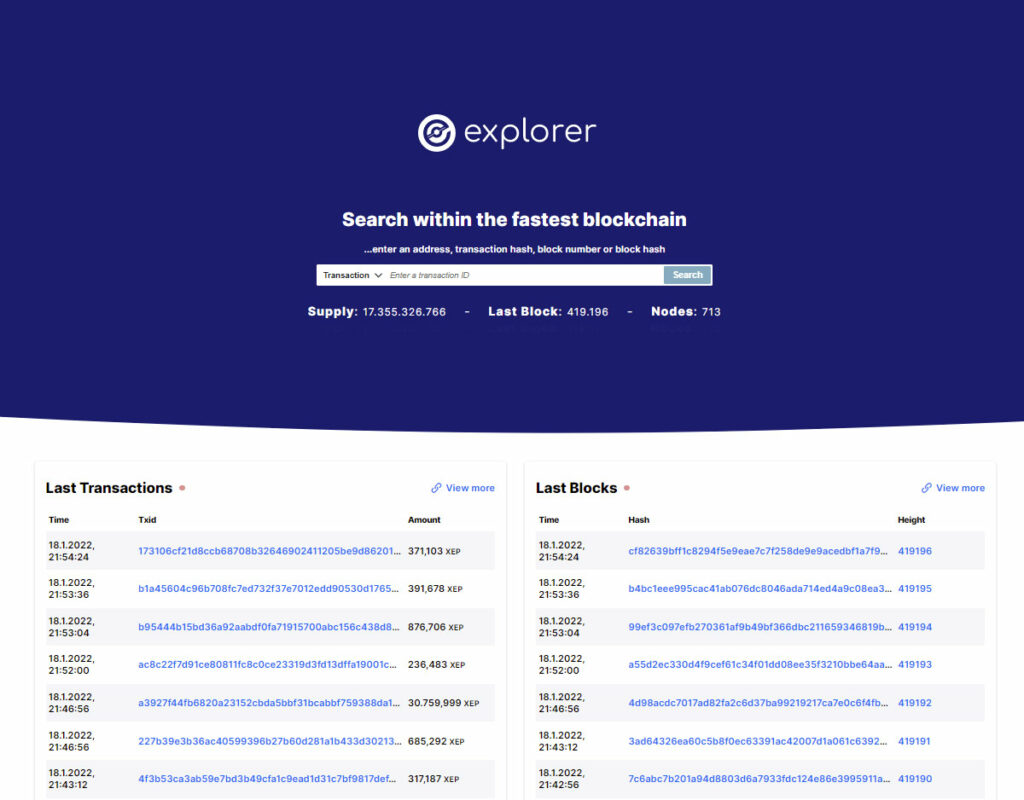Click link icon beside Last Transactions View more
This screenshot has height=800, width=1024.
[436, 488]
